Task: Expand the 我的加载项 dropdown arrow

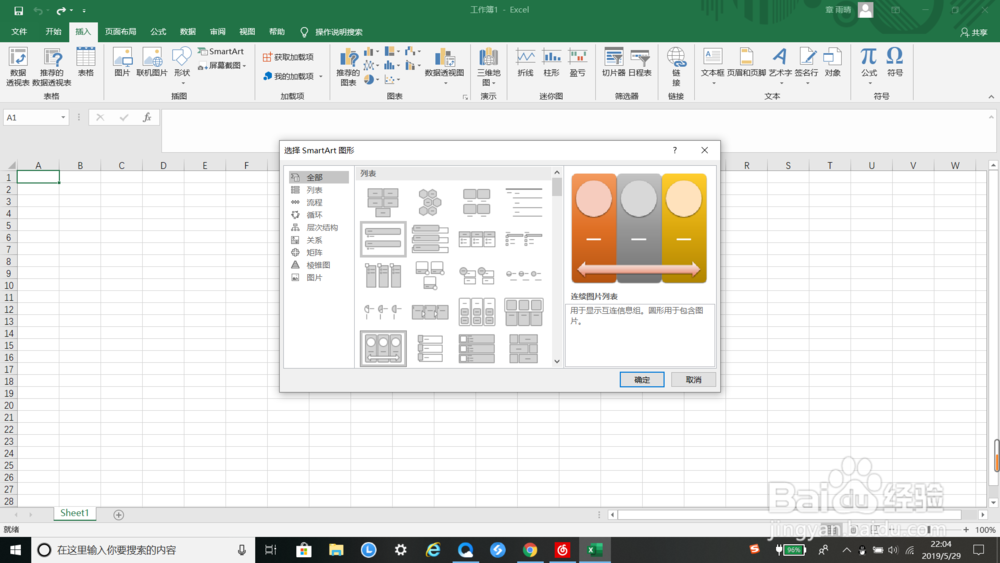Action: click(321, 77)
